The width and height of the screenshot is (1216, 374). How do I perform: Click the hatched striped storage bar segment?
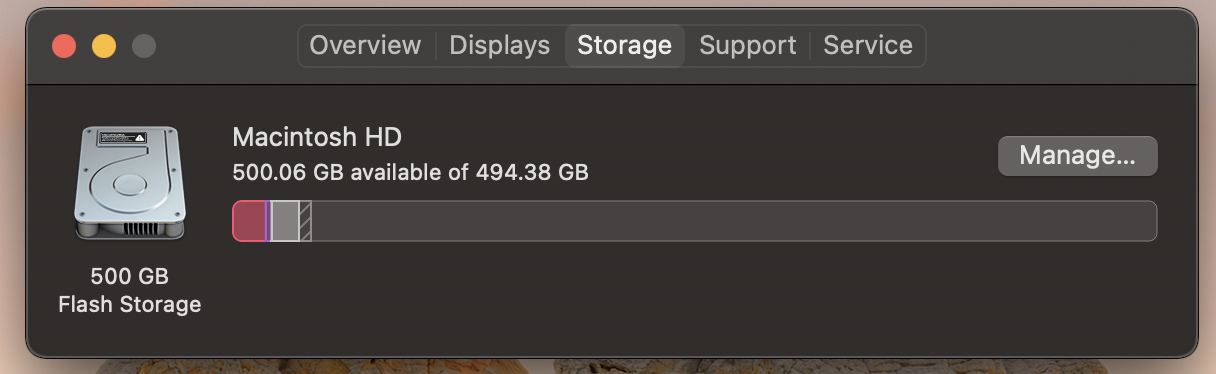tap(306, 221)
